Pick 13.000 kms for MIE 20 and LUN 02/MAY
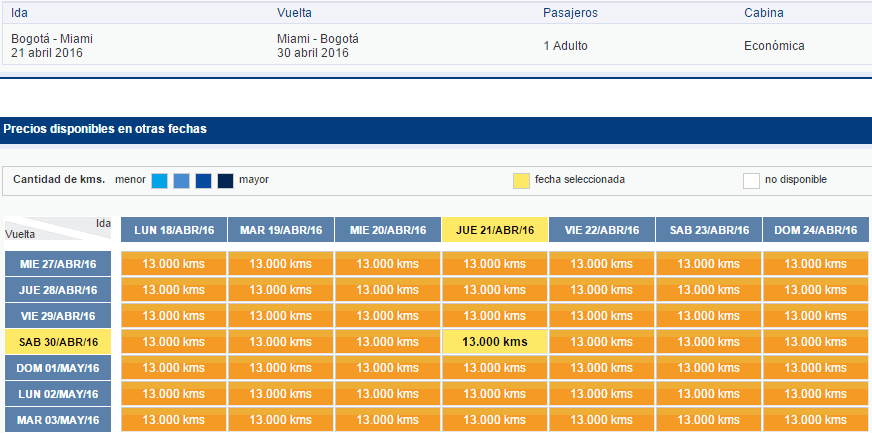This screenshot has height=433, width=872. pyautogui.click(x=388, y=394)
